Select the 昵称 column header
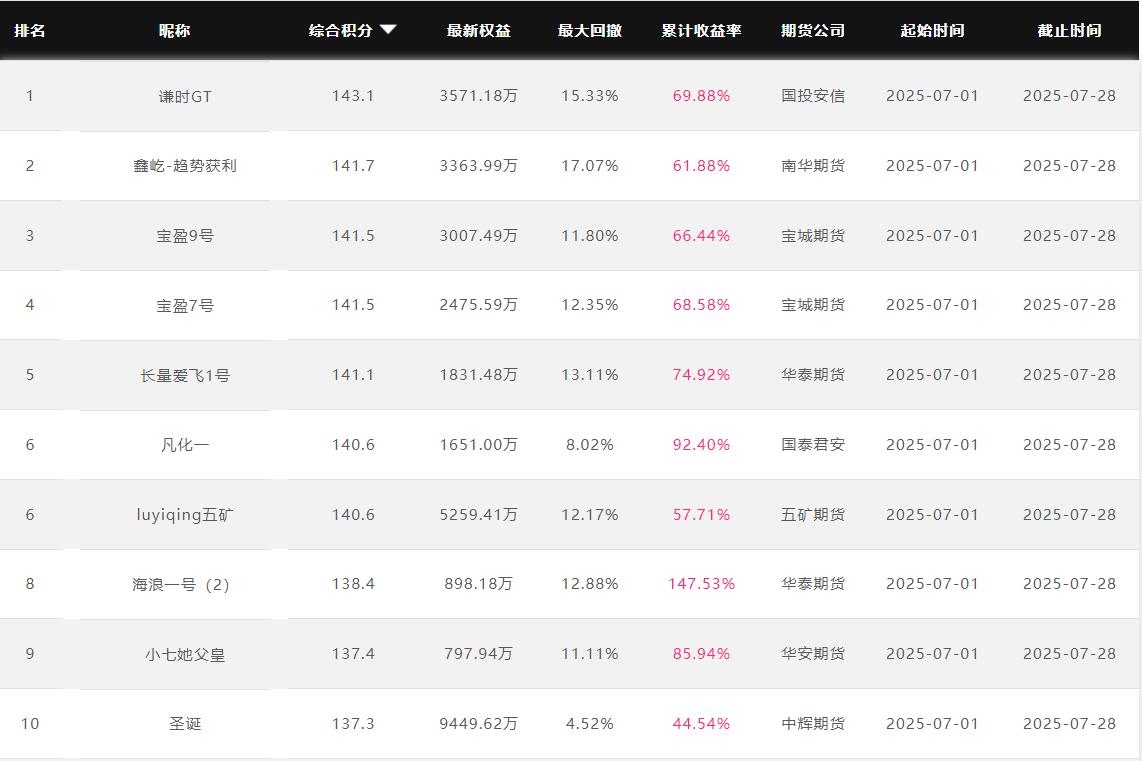Viewport: 1142px width, 761px height. (x=174, y=31)
